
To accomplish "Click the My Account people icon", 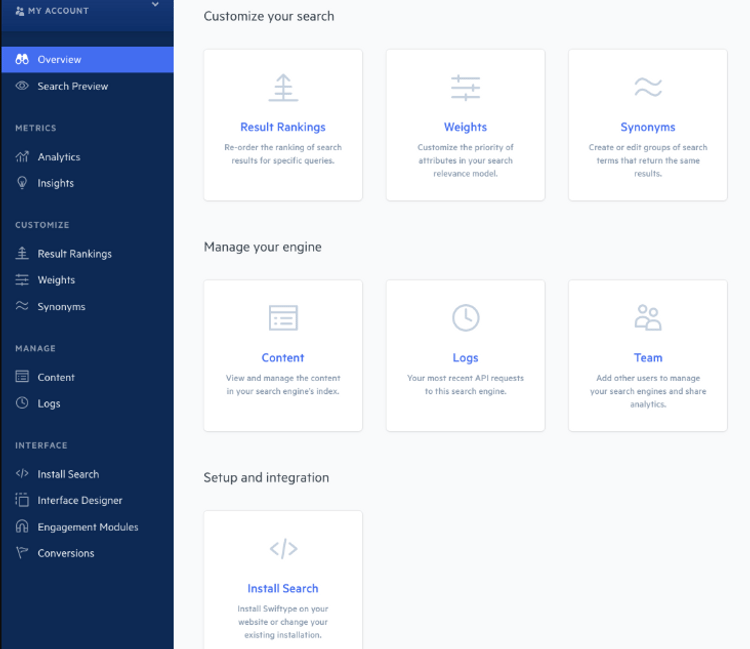I will (x=20, y=11).
